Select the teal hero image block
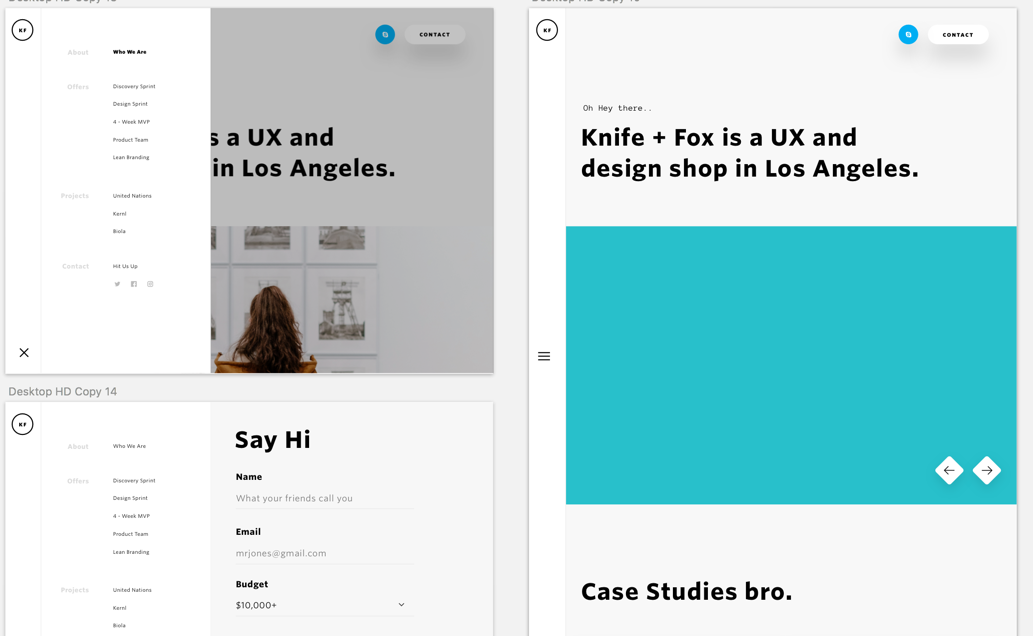The height and width of the screenshot is (636, 1033). (791, 365)
